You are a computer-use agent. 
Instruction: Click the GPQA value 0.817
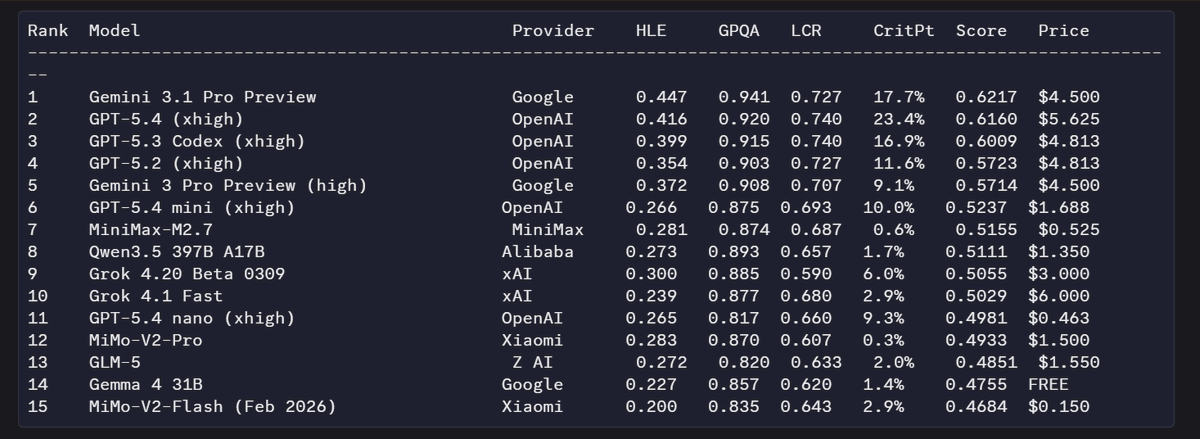[734, 318]
